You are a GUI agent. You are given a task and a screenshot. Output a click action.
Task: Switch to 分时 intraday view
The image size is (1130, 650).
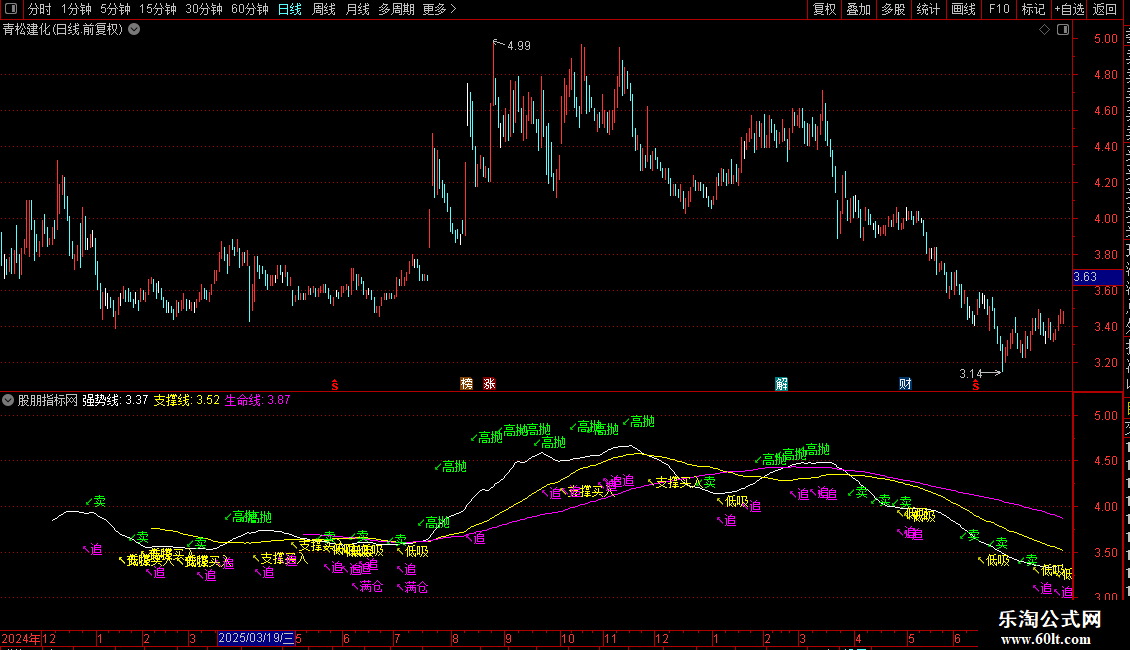pyautogui.click(x=40, y=9)
